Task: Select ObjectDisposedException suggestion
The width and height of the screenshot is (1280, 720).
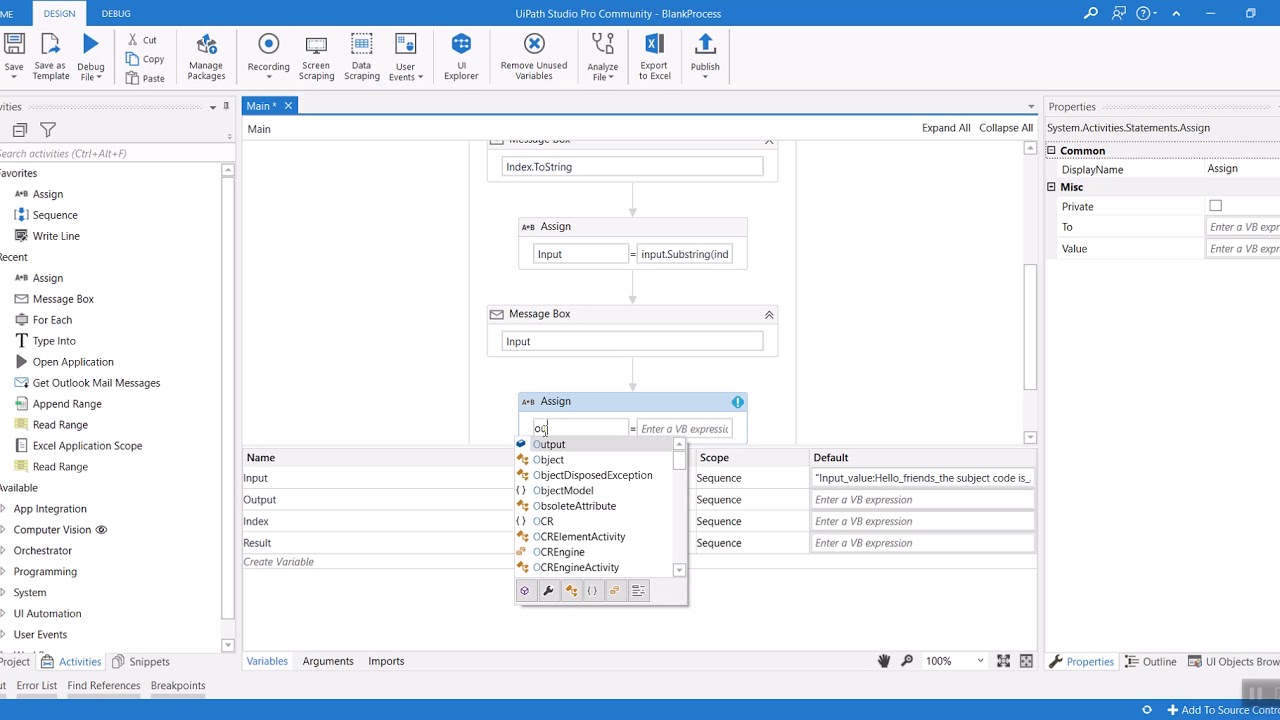Action: pyautogui.click(x=595, y=475)
